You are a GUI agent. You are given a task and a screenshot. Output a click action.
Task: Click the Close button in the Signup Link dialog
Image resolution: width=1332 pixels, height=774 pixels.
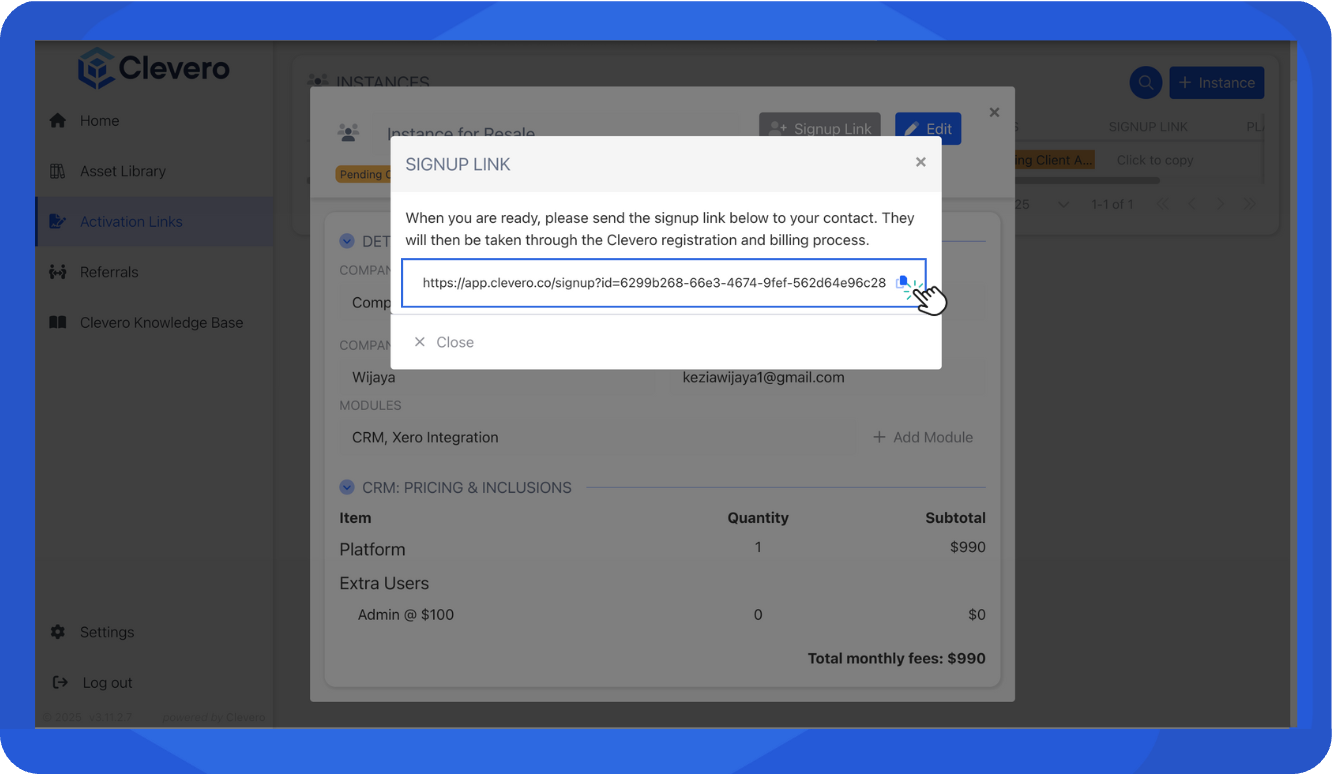click(x=445, y=342)
